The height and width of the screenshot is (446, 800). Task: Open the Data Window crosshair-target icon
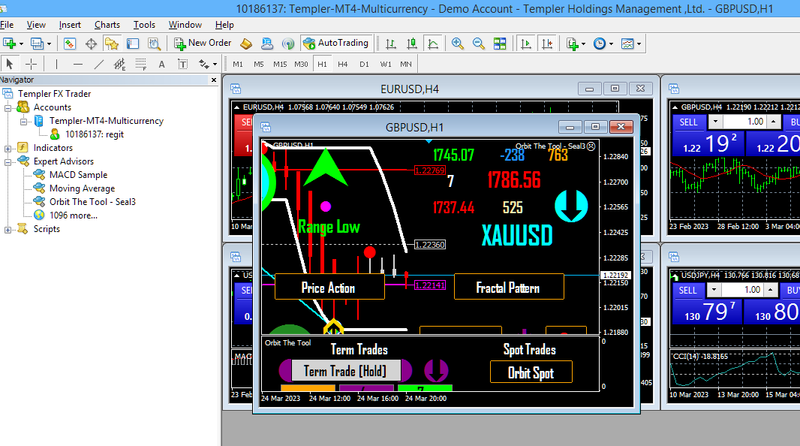(x=91, y=44)
